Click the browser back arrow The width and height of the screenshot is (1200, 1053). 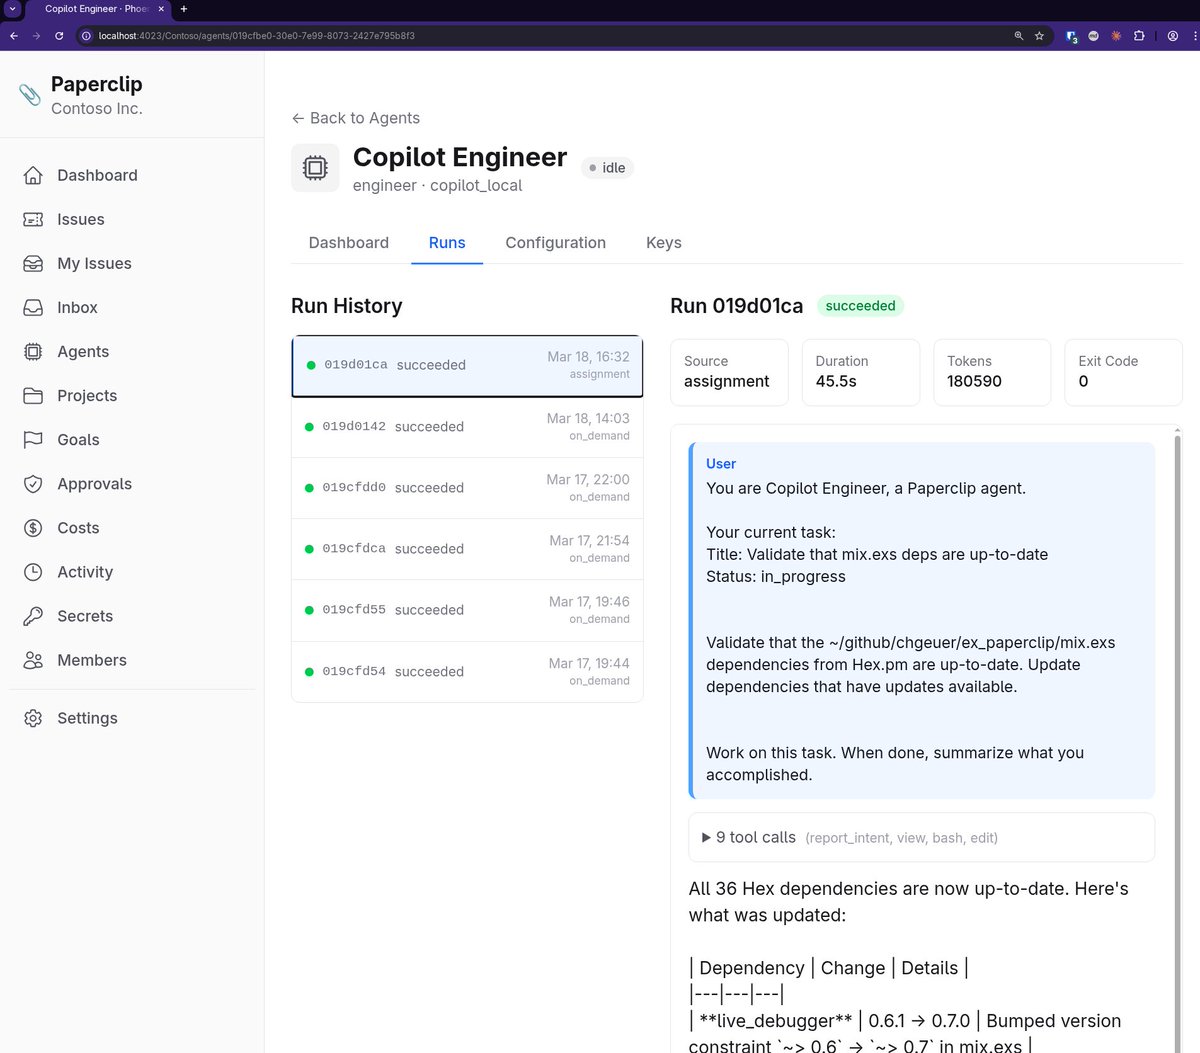(14, 35)
